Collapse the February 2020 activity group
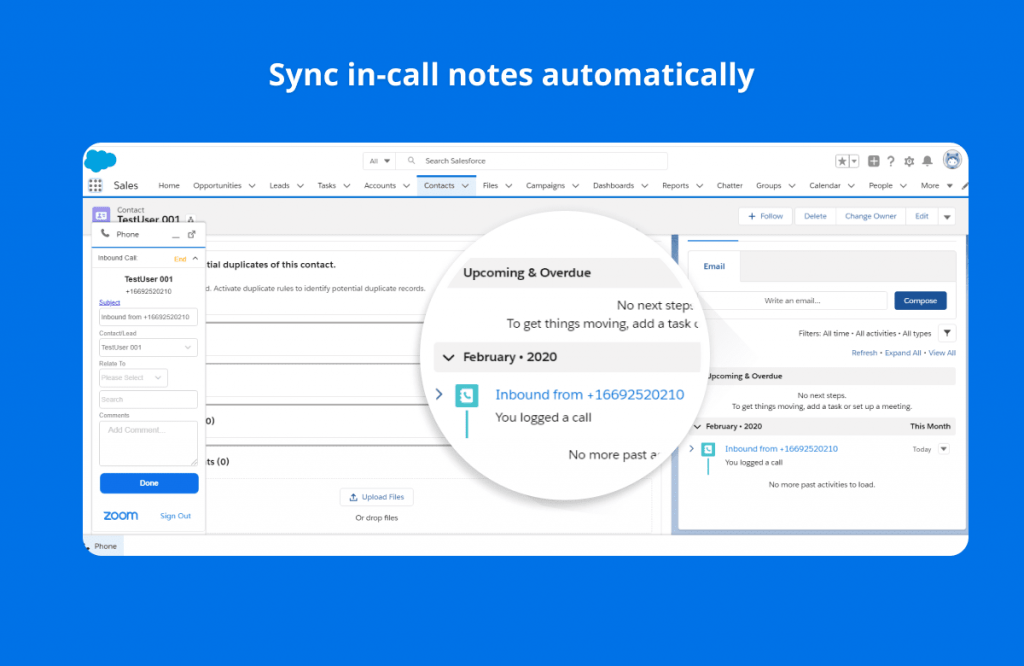The width and height of the screenshot is (1024, 666). pyautogui.click(x=448, y=357)
